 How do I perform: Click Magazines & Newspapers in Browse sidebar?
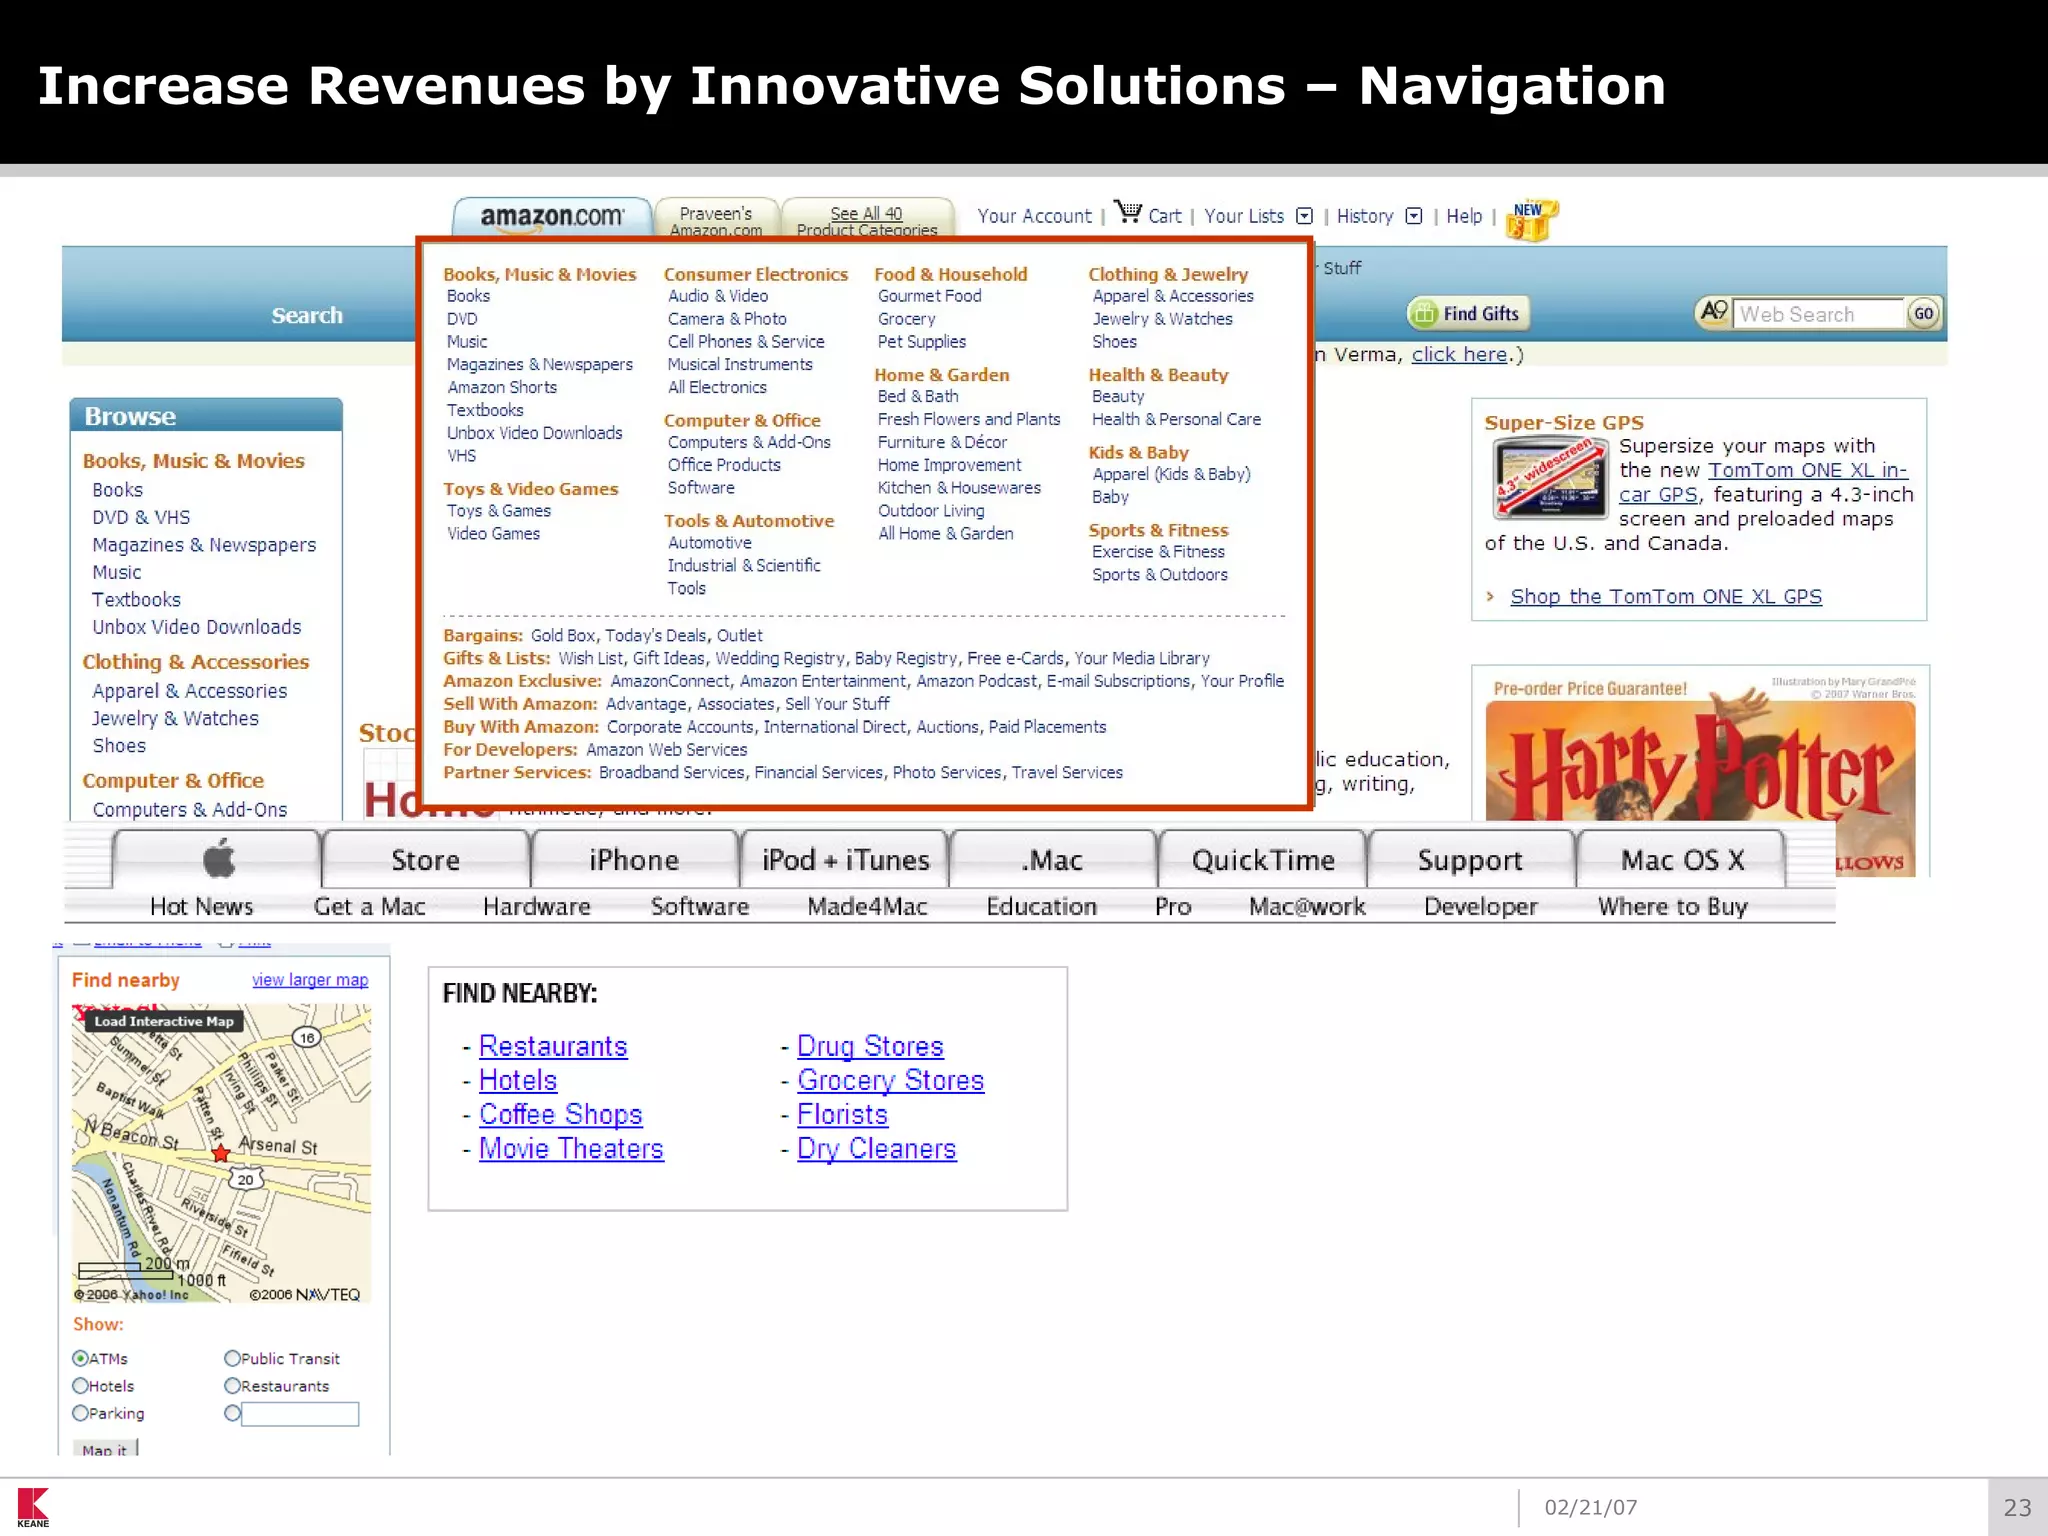pos(204,545)
